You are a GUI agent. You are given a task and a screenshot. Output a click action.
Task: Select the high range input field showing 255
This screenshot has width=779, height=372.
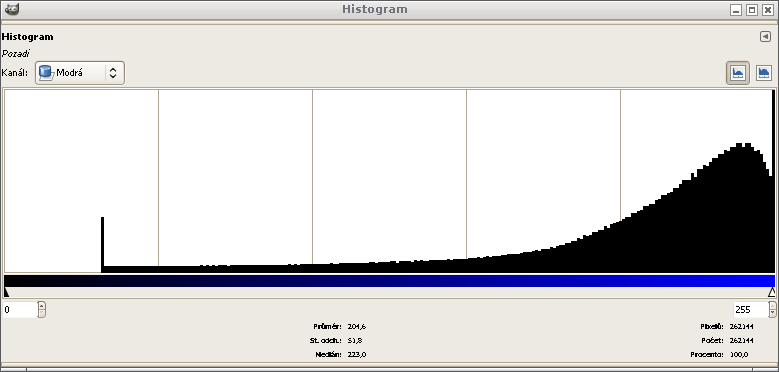click(x=751, y=309)
